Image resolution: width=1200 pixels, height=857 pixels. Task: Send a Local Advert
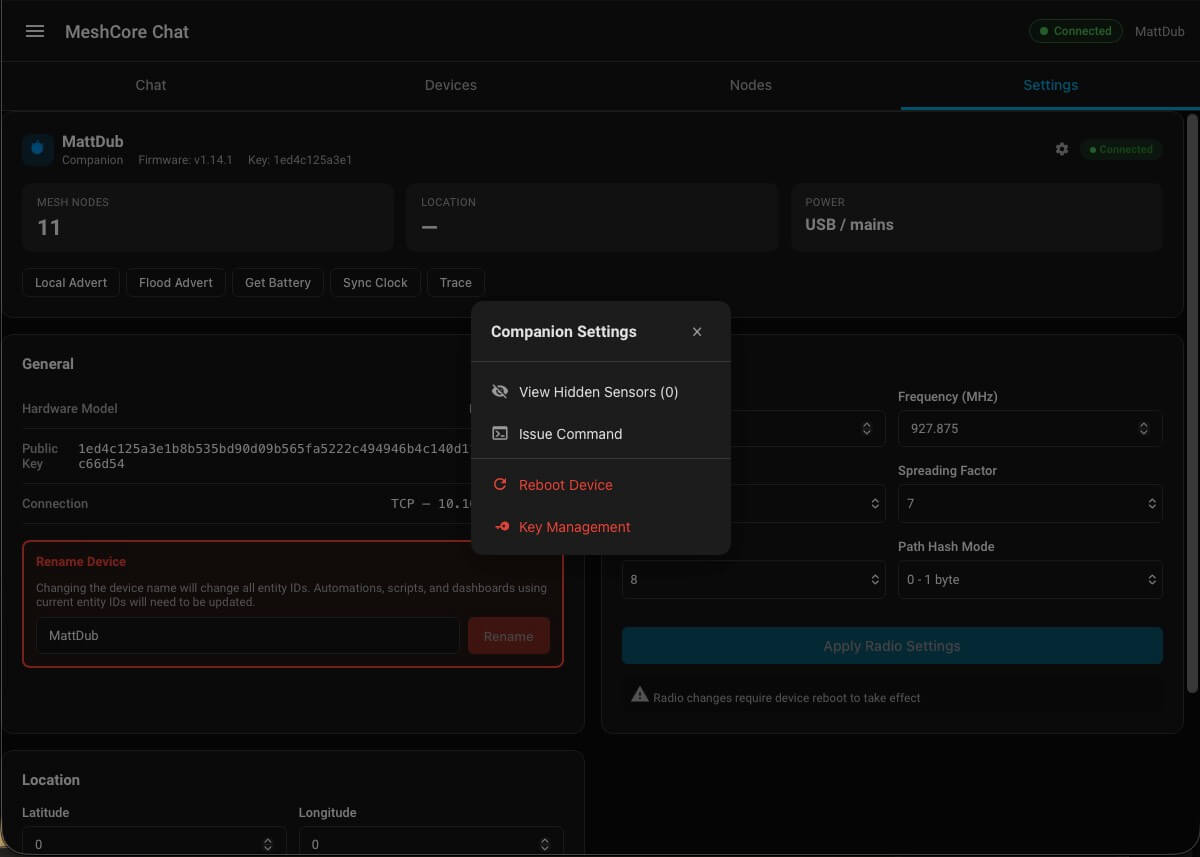[x=71, y=283]
